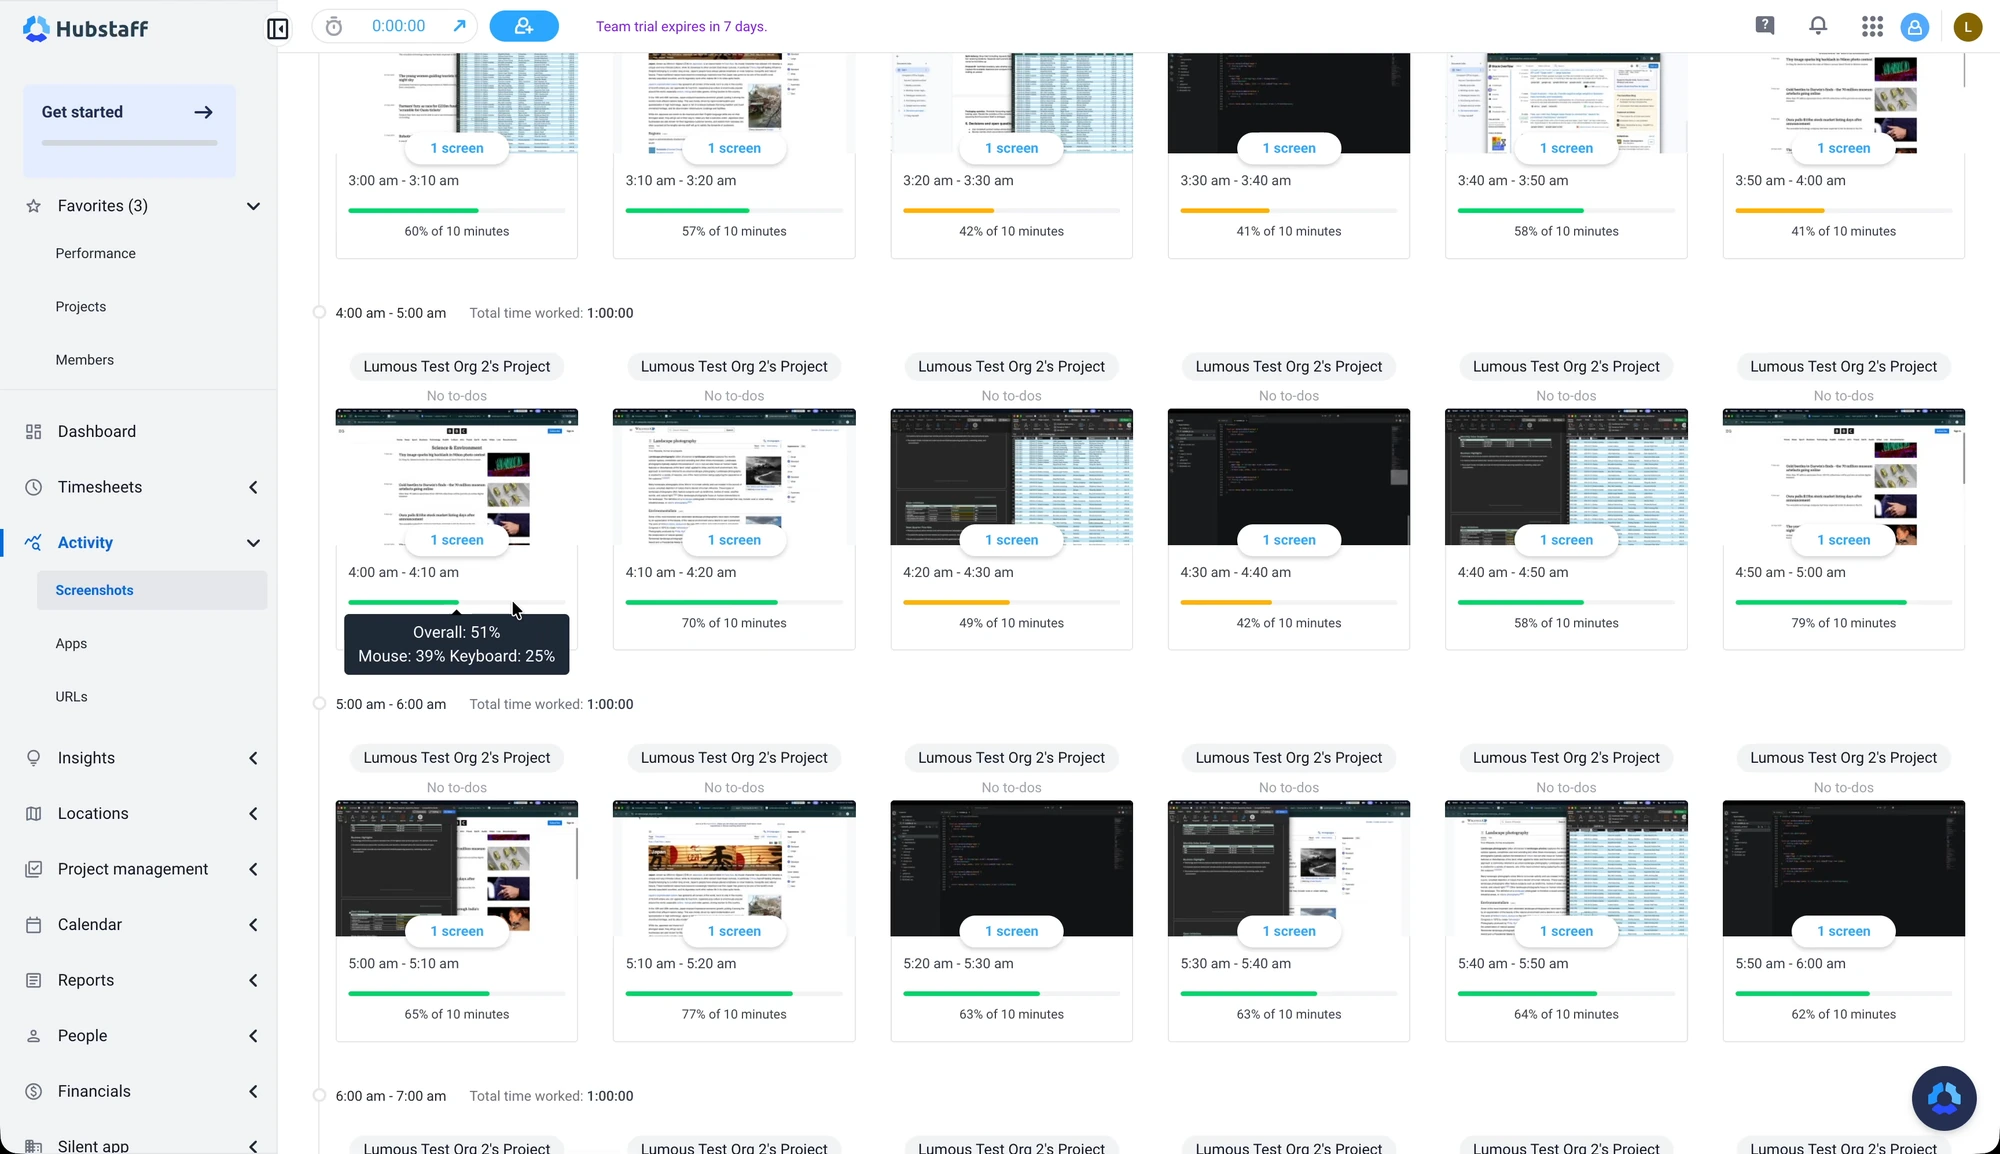Click the blue account avatar icon
This screenshot has height=1154, width=2000.
[1915, 27]
